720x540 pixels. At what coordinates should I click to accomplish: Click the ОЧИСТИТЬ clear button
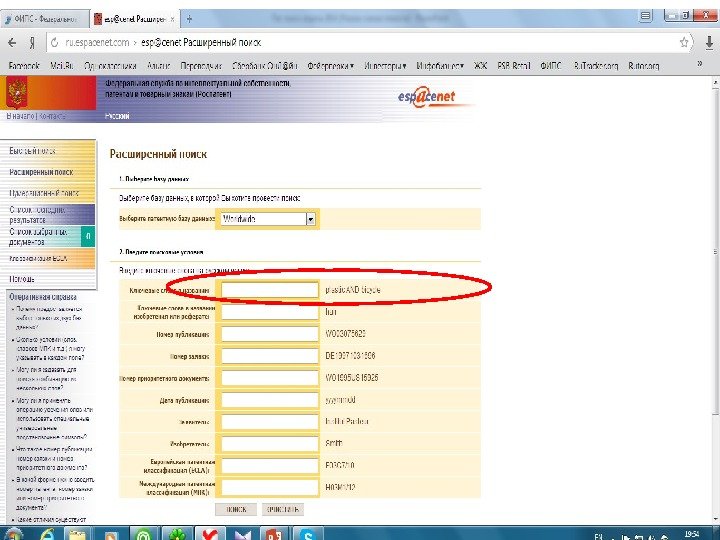point(283,509)
